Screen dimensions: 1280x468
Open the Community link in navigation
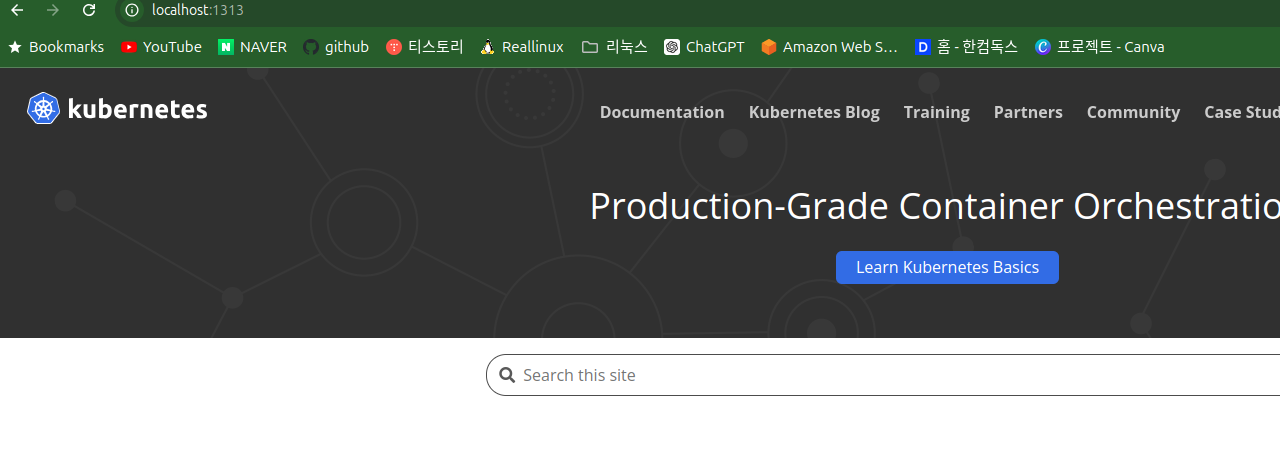tap(1133, 112)
